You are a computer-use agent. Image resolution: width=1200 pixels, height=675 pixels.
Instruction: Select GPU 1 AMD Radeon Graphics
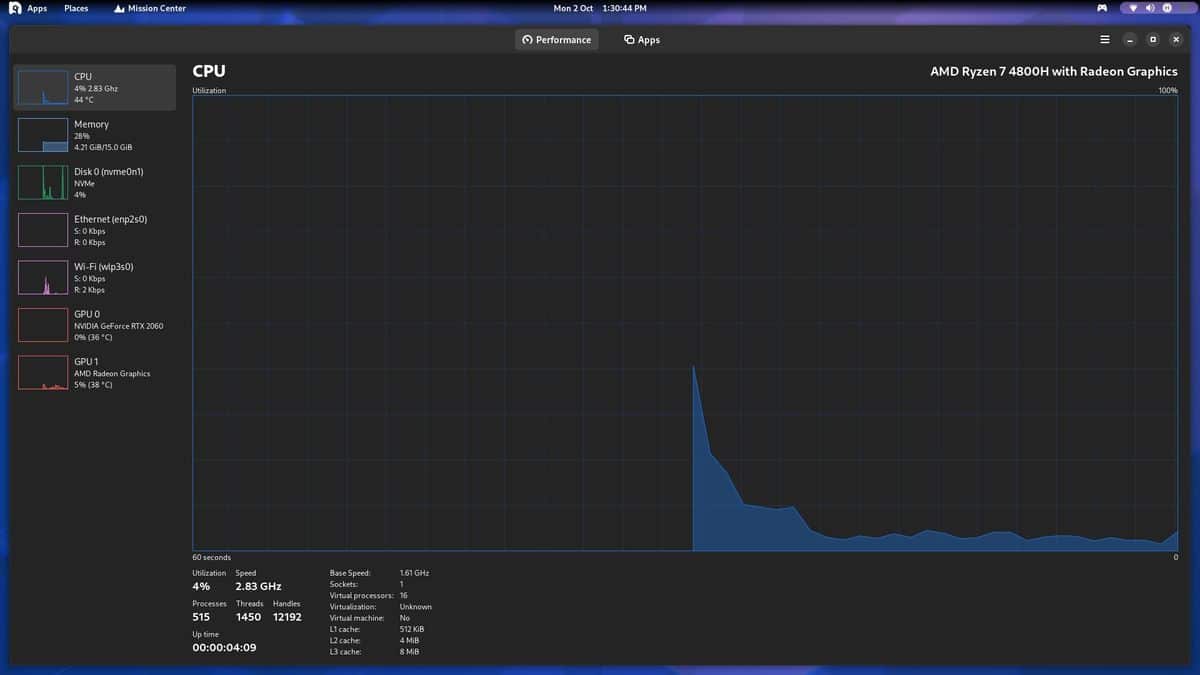(x=95, y=373)
